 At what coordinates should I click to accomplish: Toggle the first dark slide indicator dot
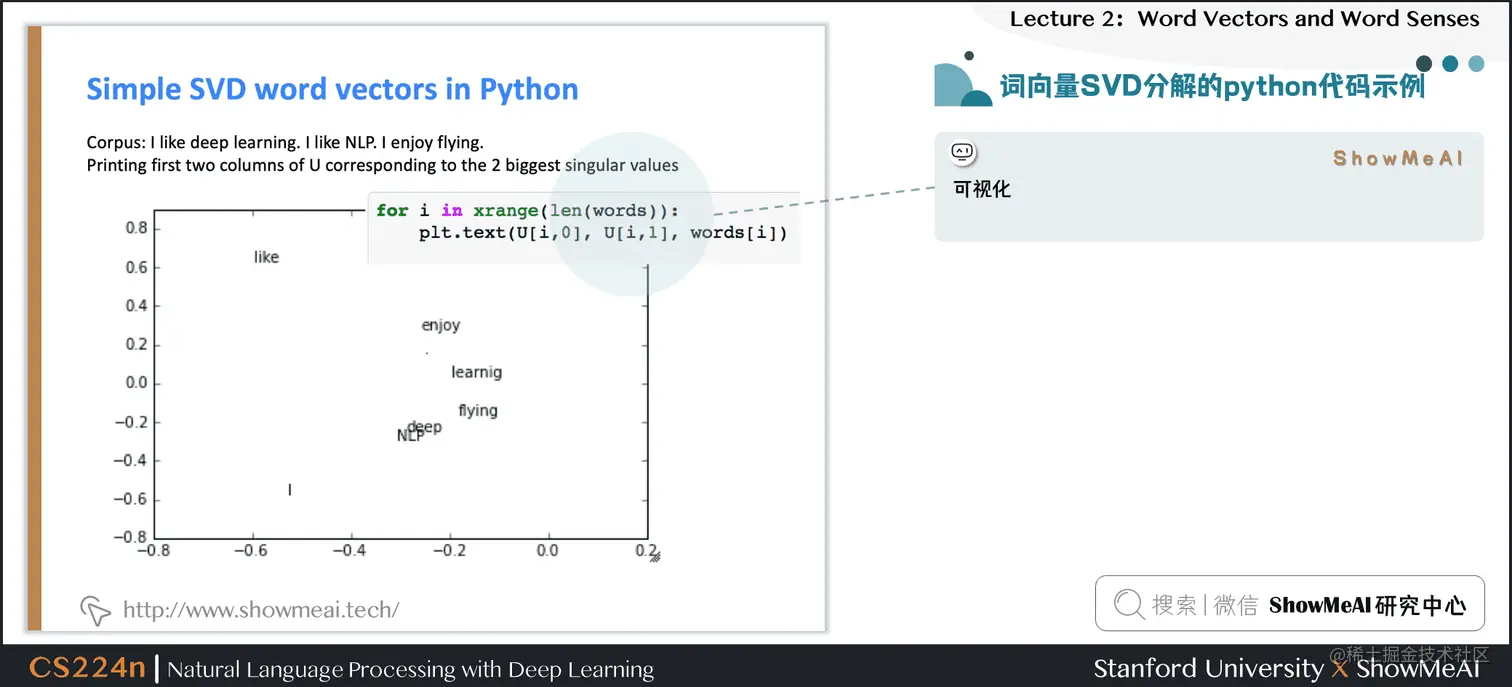pyautogui.click(x=1424, y=63)
